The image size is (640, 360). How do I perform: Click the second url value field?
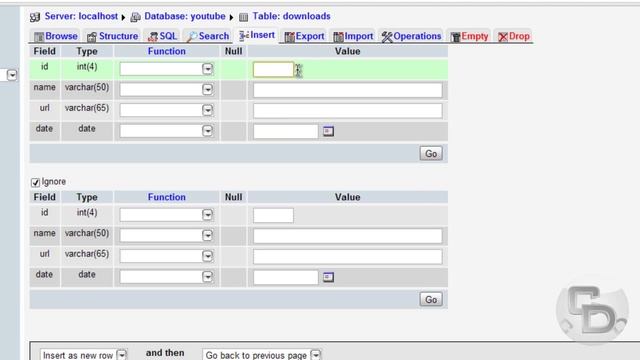point(347,257)
